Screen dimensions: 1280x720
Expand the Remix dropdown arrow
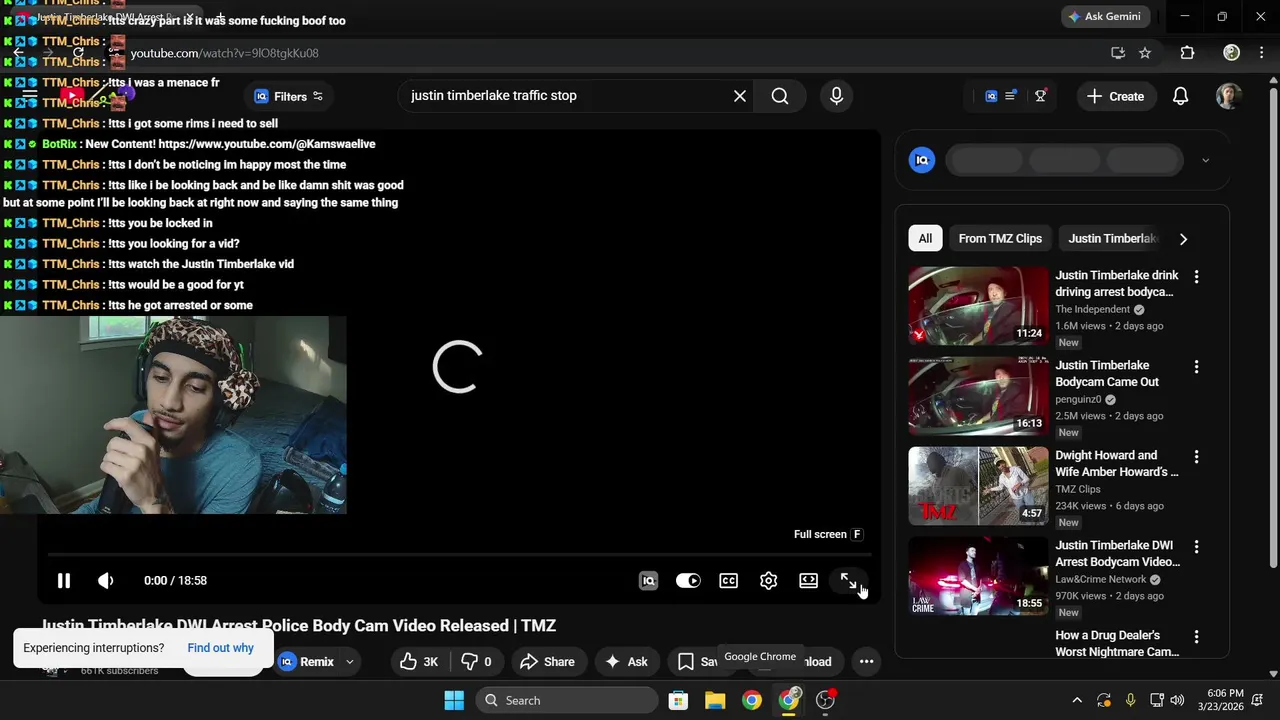(x=349, y=662)
